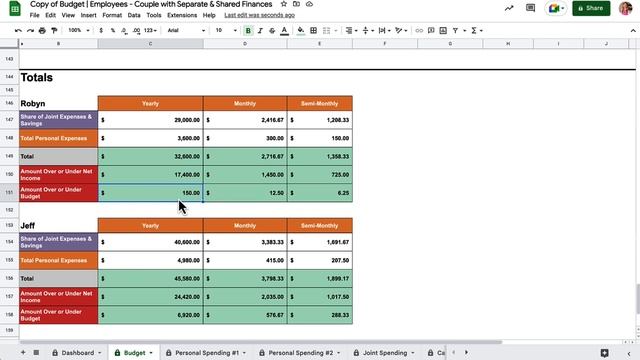Click the Print icon

42,31
